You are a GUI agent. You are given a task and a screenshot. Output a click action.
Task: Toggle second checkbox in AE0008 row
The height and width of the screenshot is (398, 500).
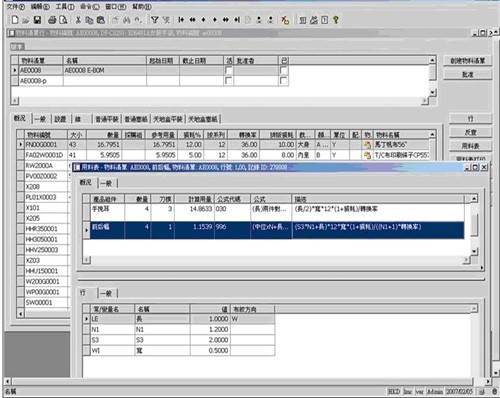tap(284, 70)
